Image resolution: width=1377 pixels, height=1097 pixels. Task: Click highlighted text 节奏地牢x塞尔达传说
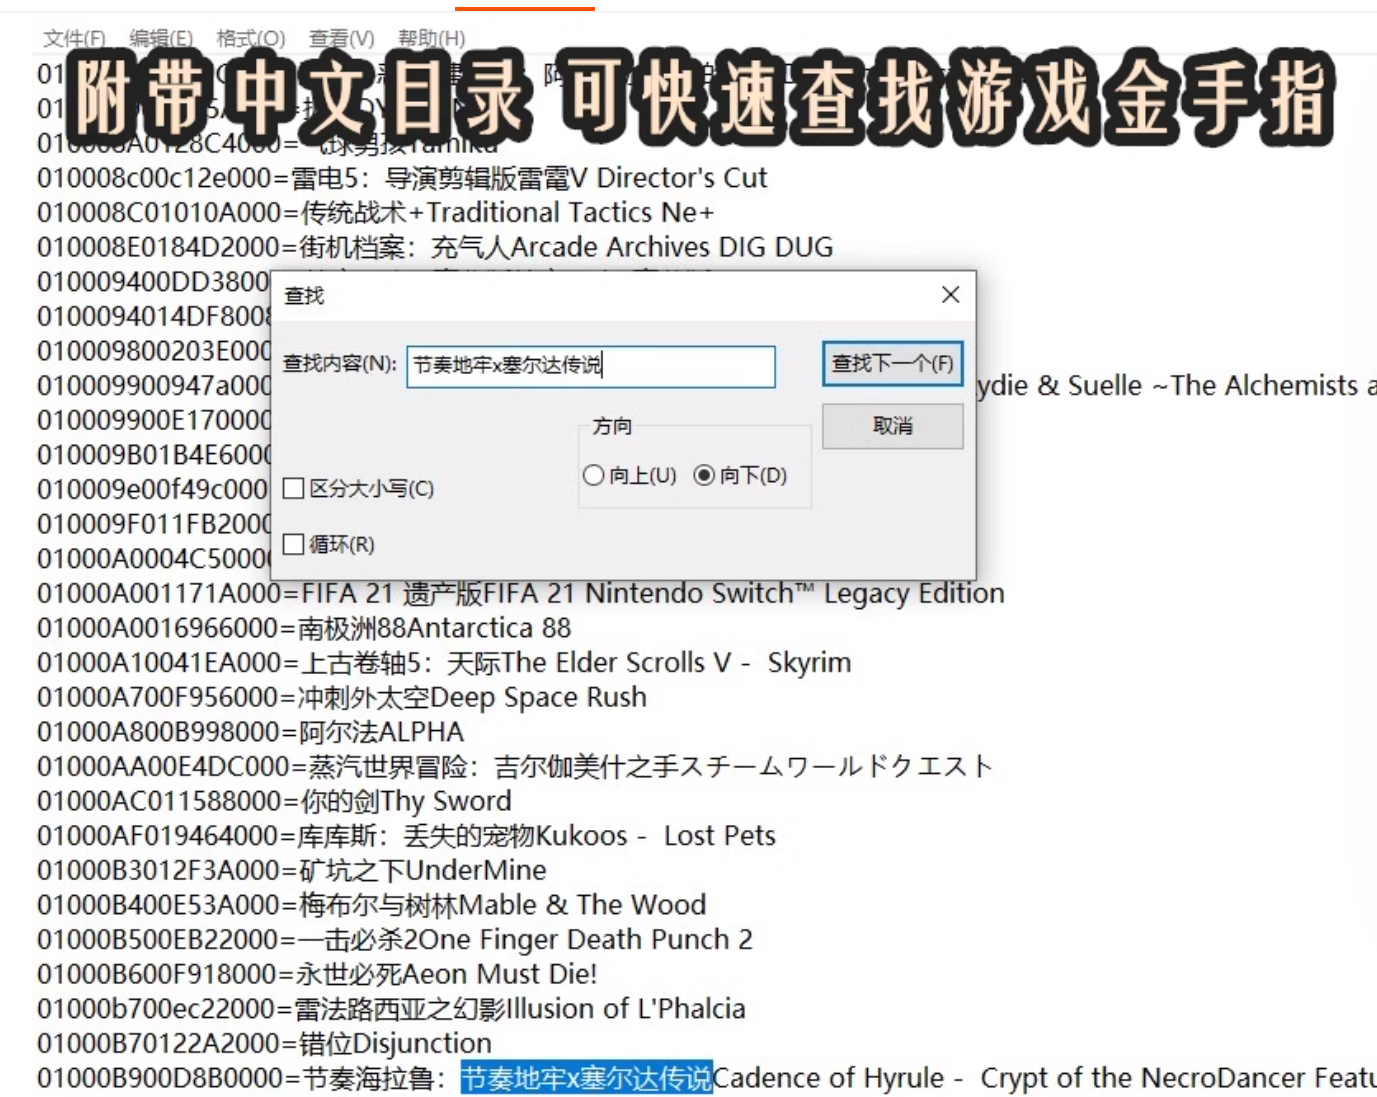[x=586, y=1078]
